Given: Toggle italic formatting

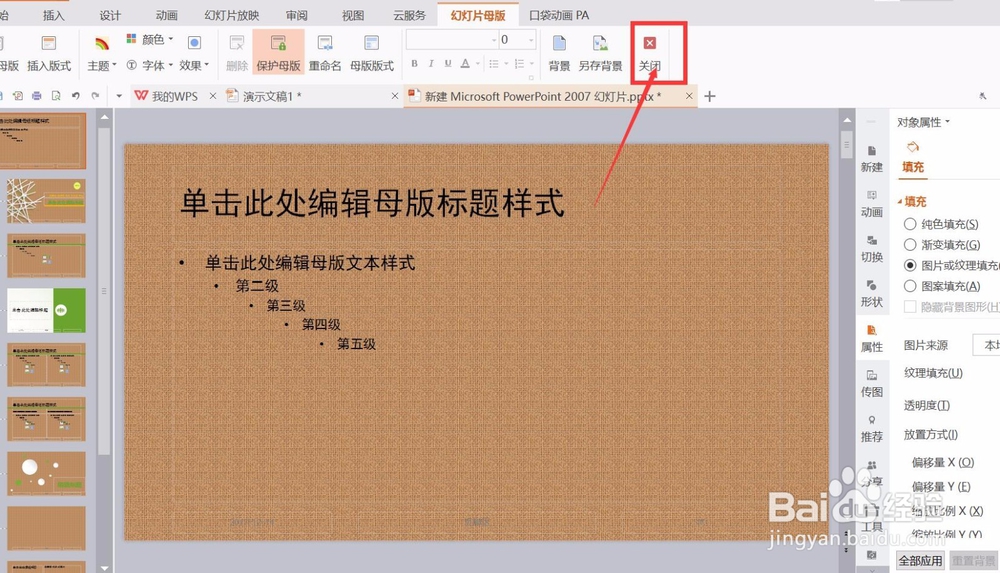Looking at the screenshot, I should (x=431, y=63).
